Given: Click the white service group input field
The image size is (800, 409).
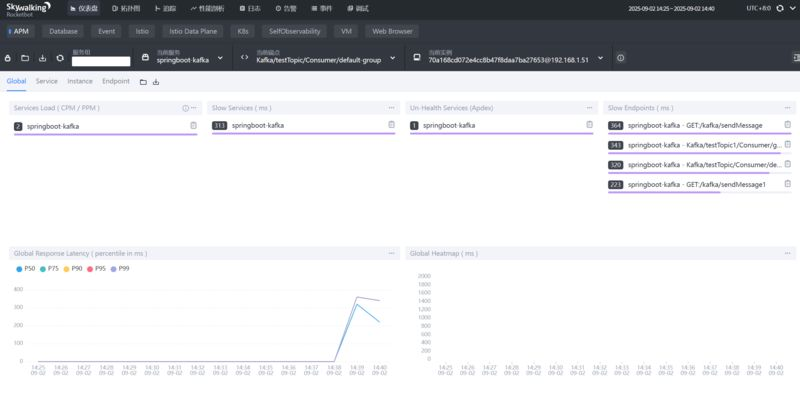Looking at the screenshot, I should (x=101, y=62).
